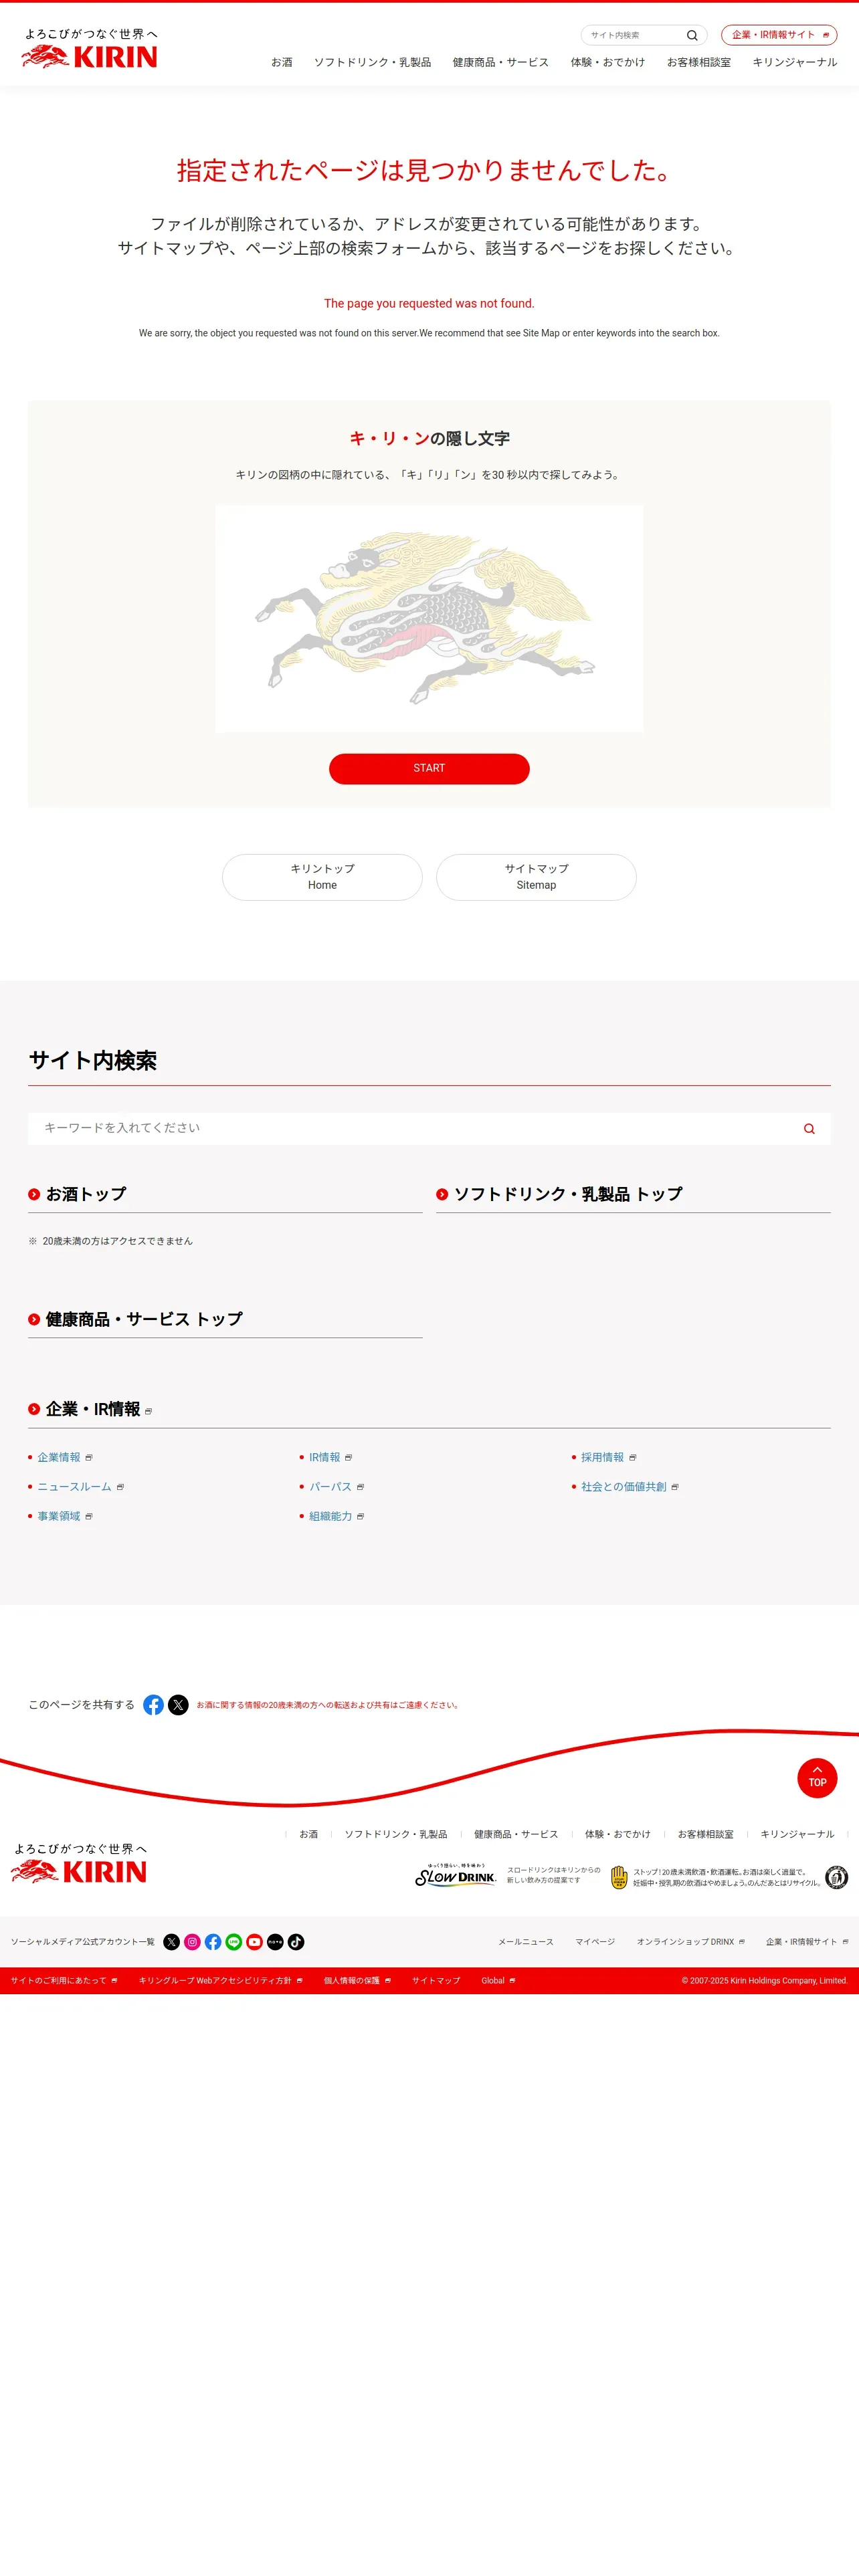This screenshot has height=2576, width=859.
Task: Open the メールニュース footer link
Action: coord(526,1942)
